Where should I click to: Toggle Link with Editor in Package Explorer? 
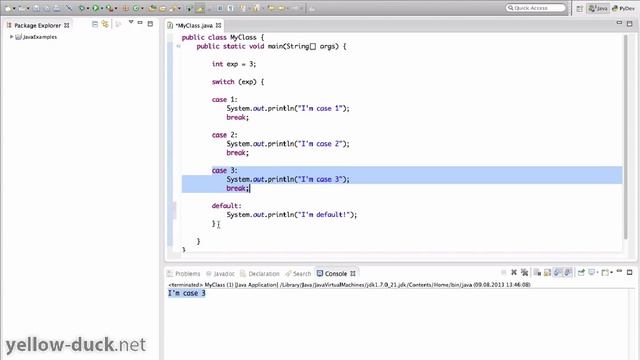coord(105,24)
